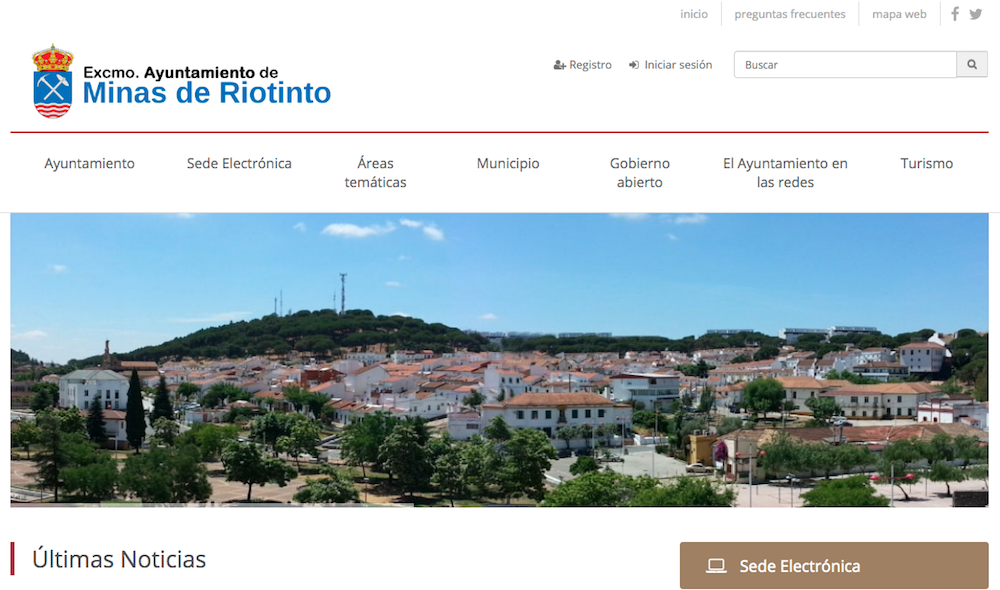The image size is (1000, 590).
Task: Go to the Turismo section
Action: click(x=927, y=163)
